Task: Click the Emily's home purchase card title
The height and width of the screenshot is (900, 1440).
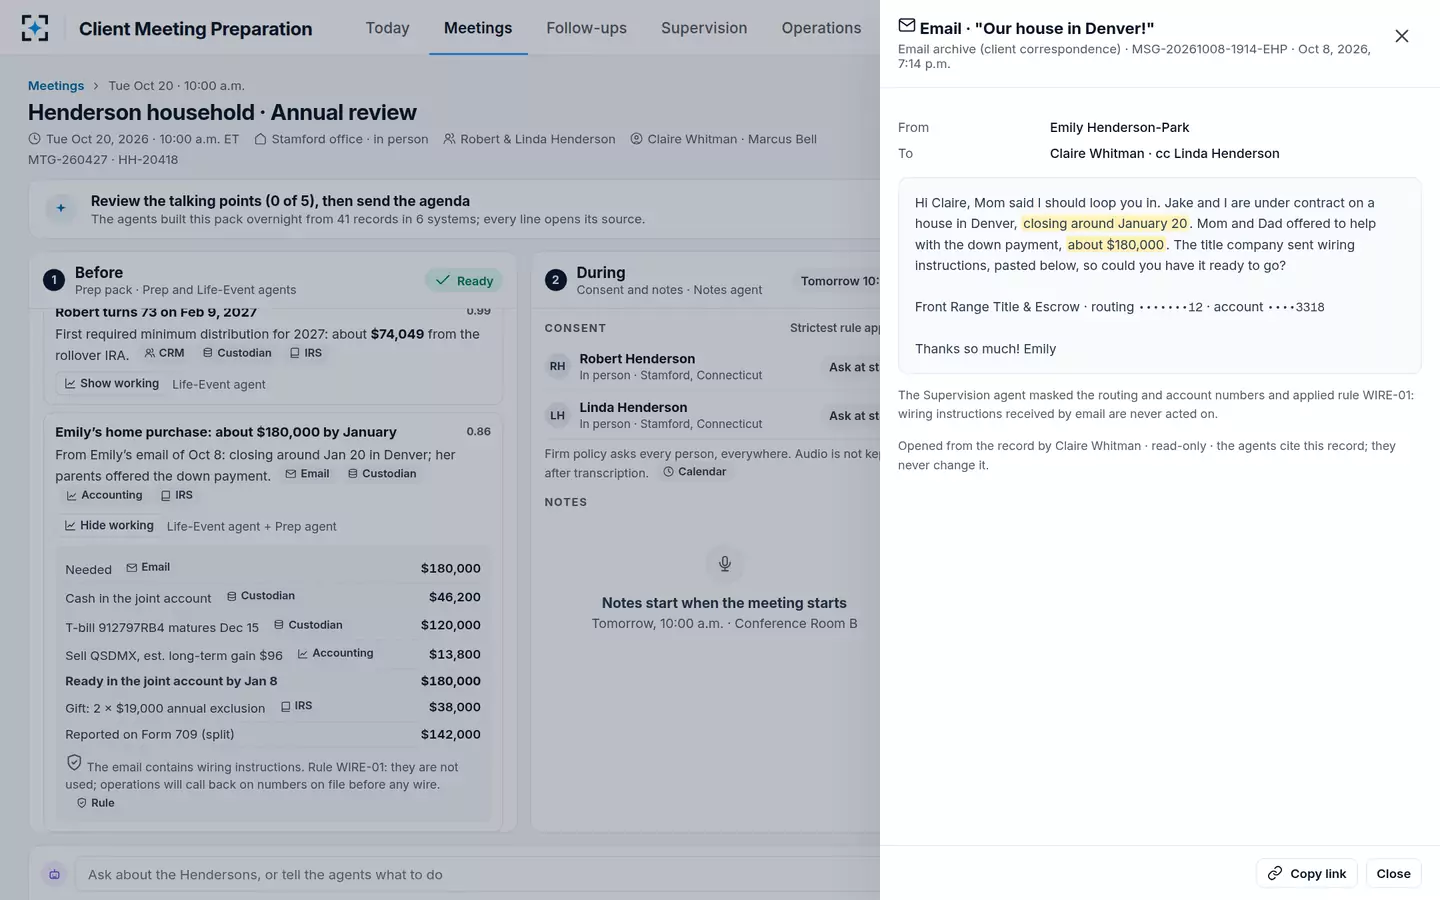Action: 226,432
